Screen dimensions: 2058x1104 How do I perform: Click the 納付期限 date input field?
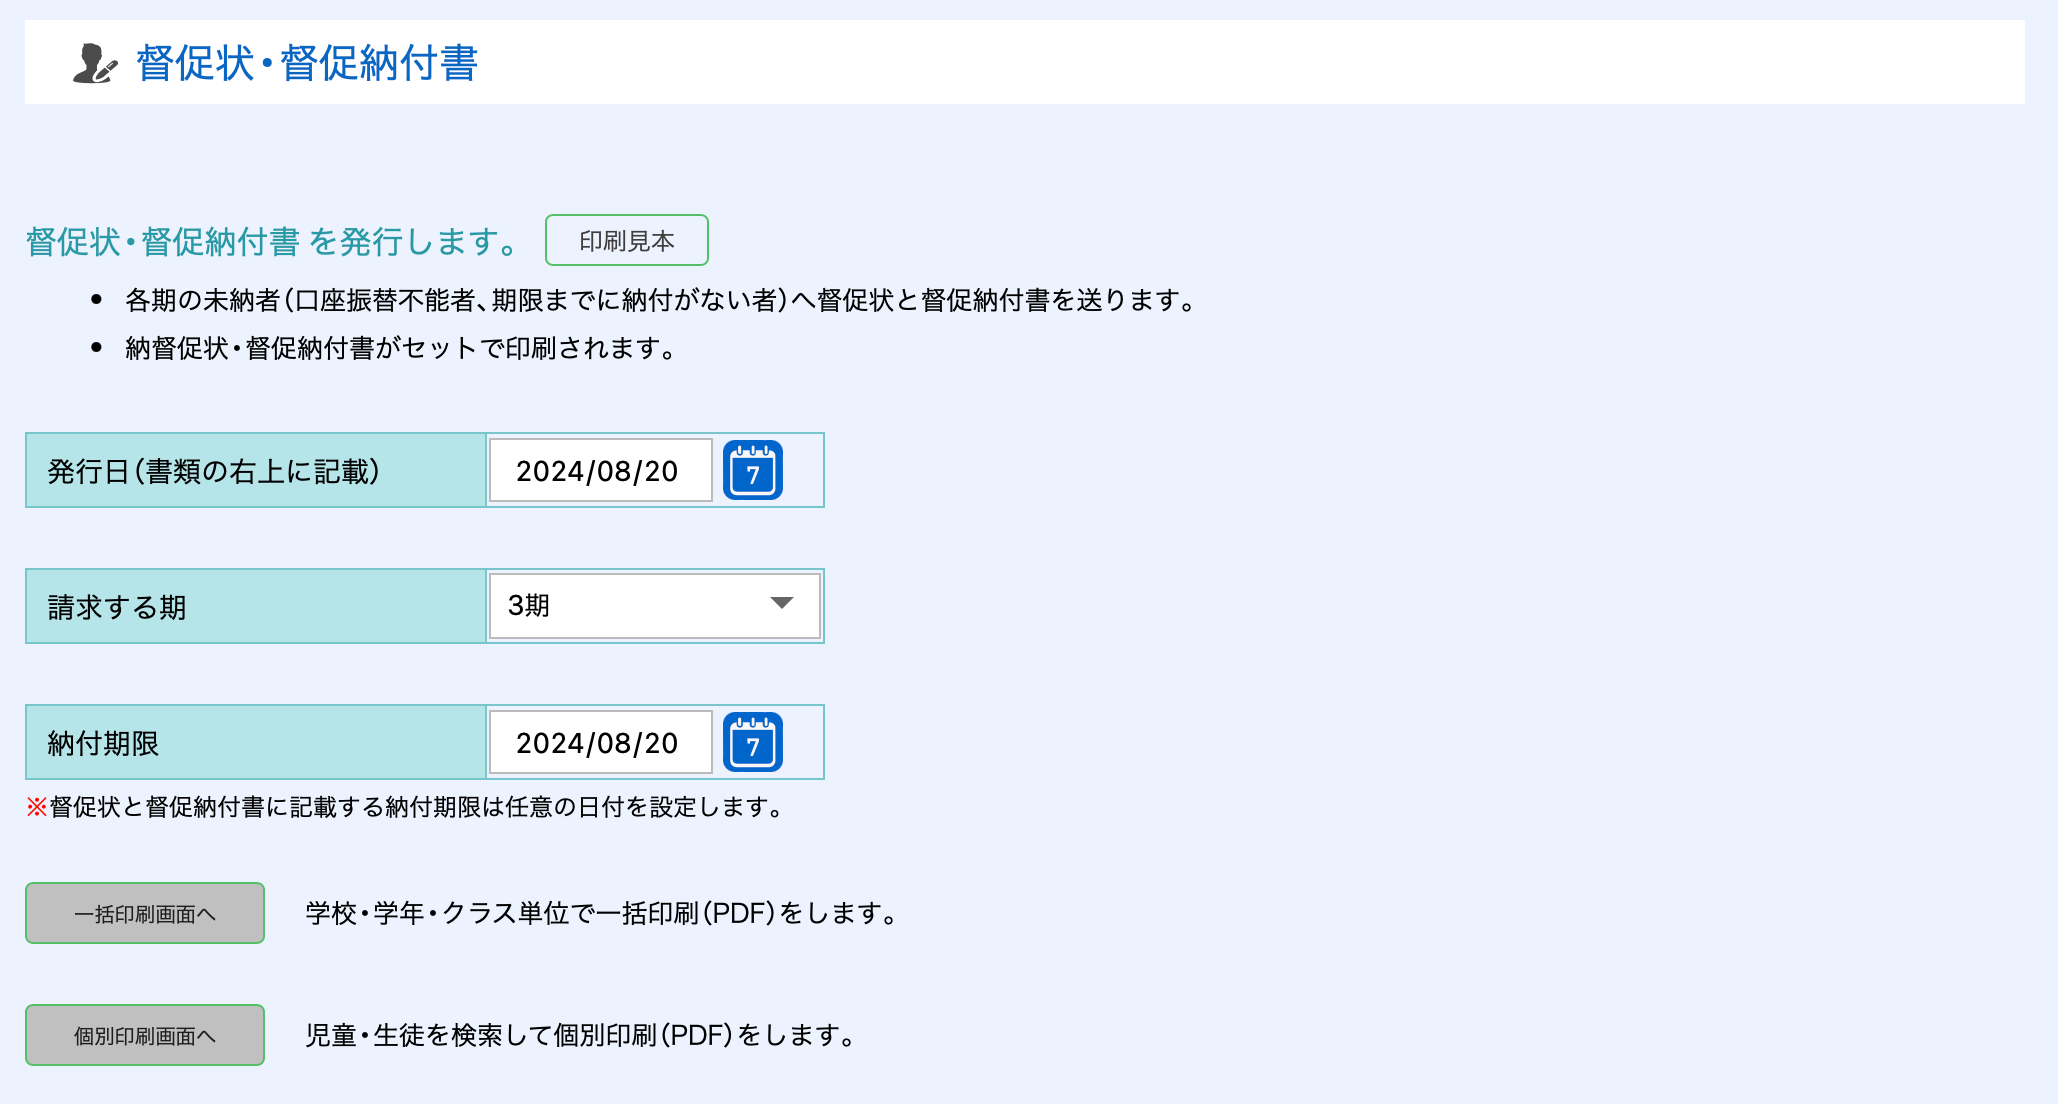[600, 743]
